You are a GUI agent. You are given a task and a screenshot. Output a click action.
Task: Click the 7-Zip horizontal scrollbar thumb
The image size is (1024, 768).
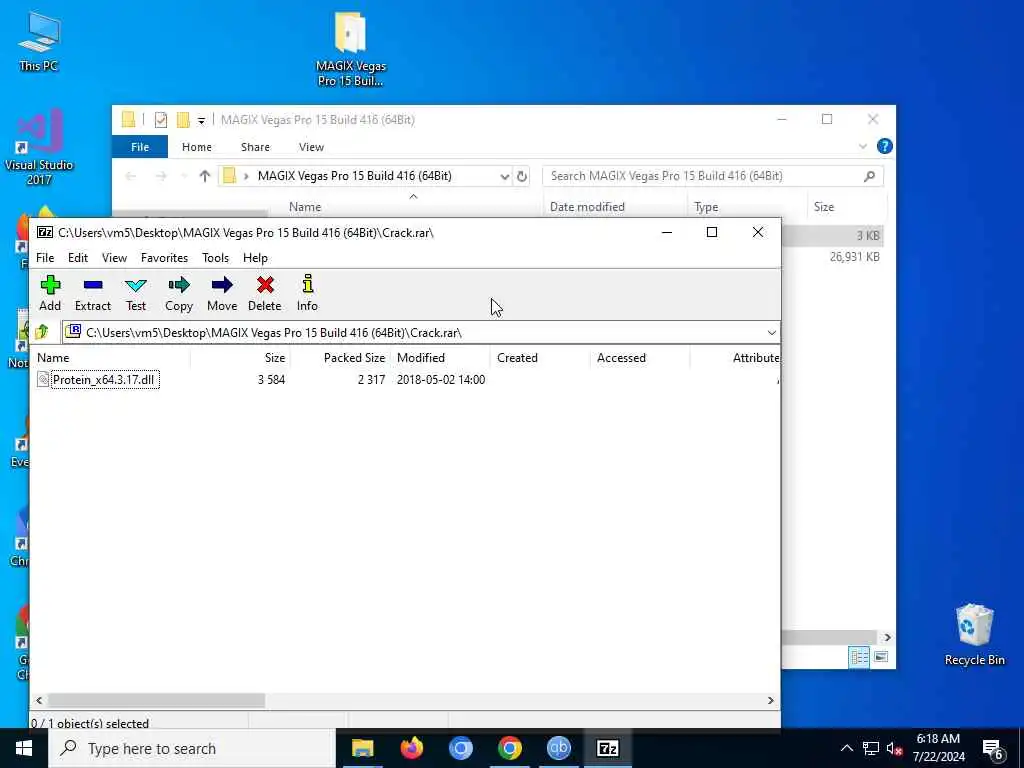click(157, 701)
